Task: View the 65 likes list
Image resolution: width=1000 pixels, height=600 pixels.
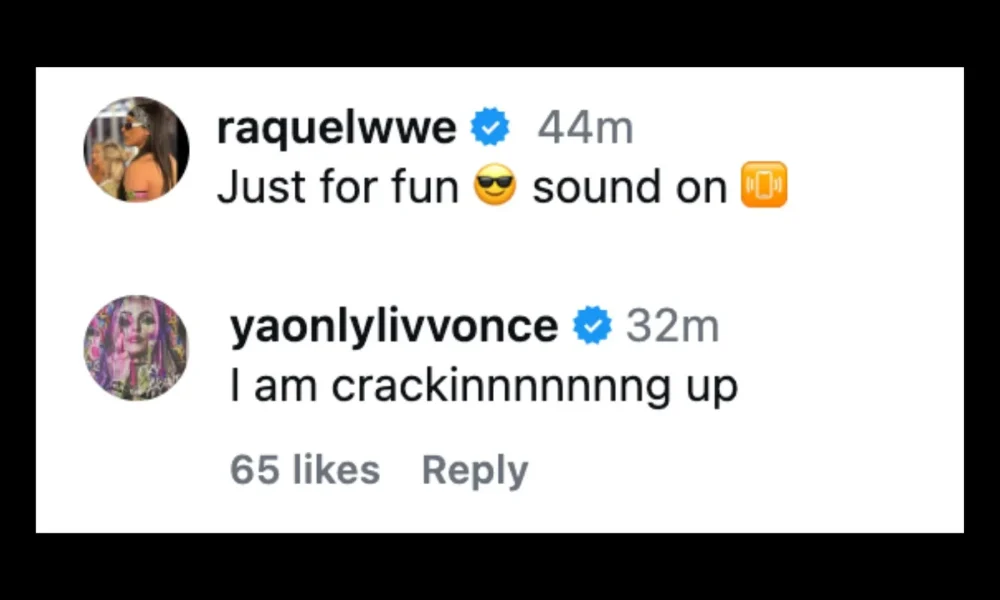Action: 305,469
